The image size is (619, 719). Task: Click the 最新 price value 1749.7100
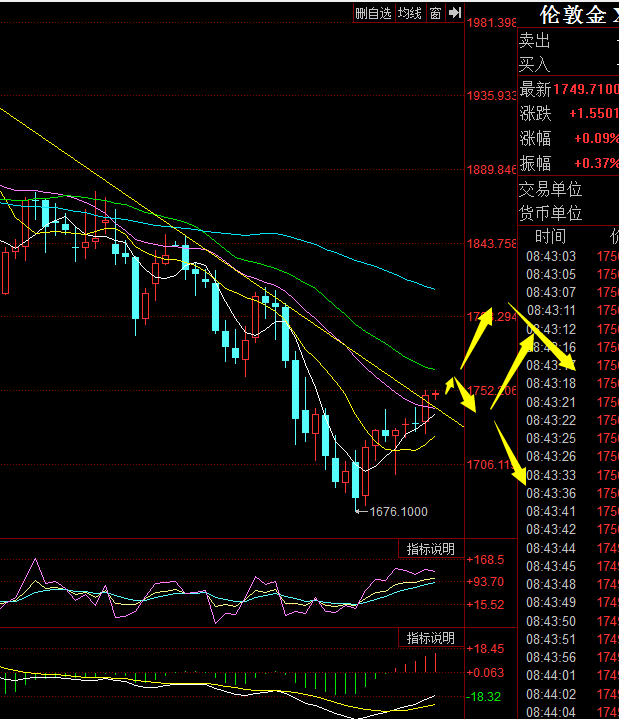coord(582,90)
